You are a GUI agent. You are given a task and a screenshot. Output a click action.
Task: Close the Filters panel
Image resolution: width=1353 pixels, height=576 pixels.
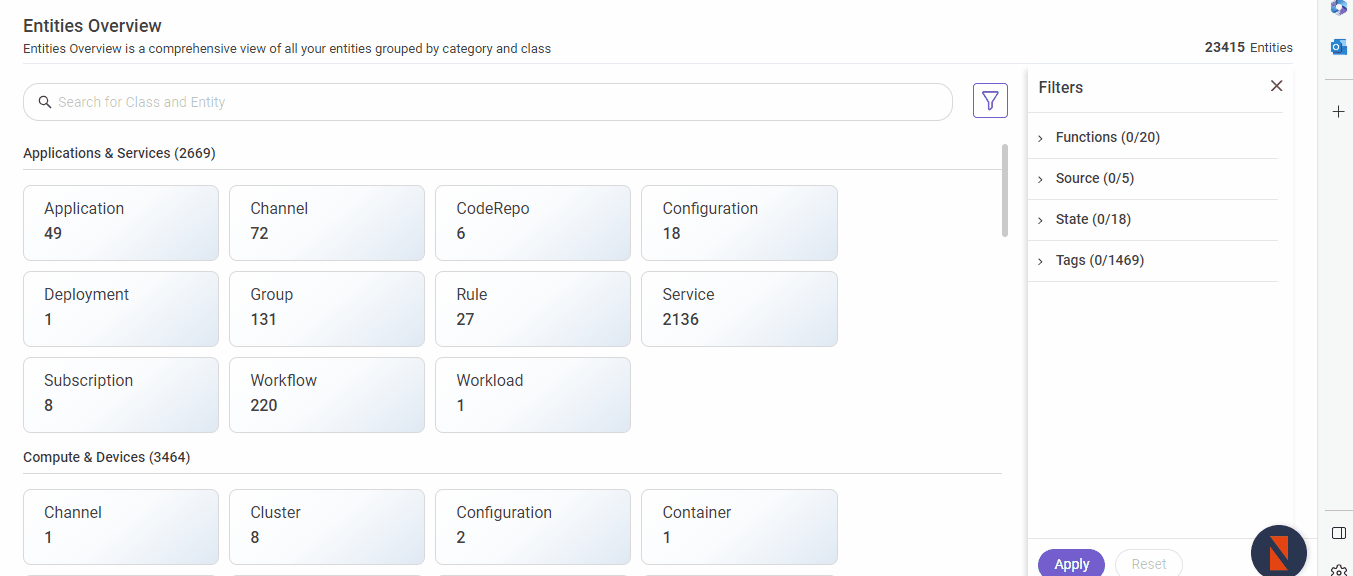(1276, 86)
